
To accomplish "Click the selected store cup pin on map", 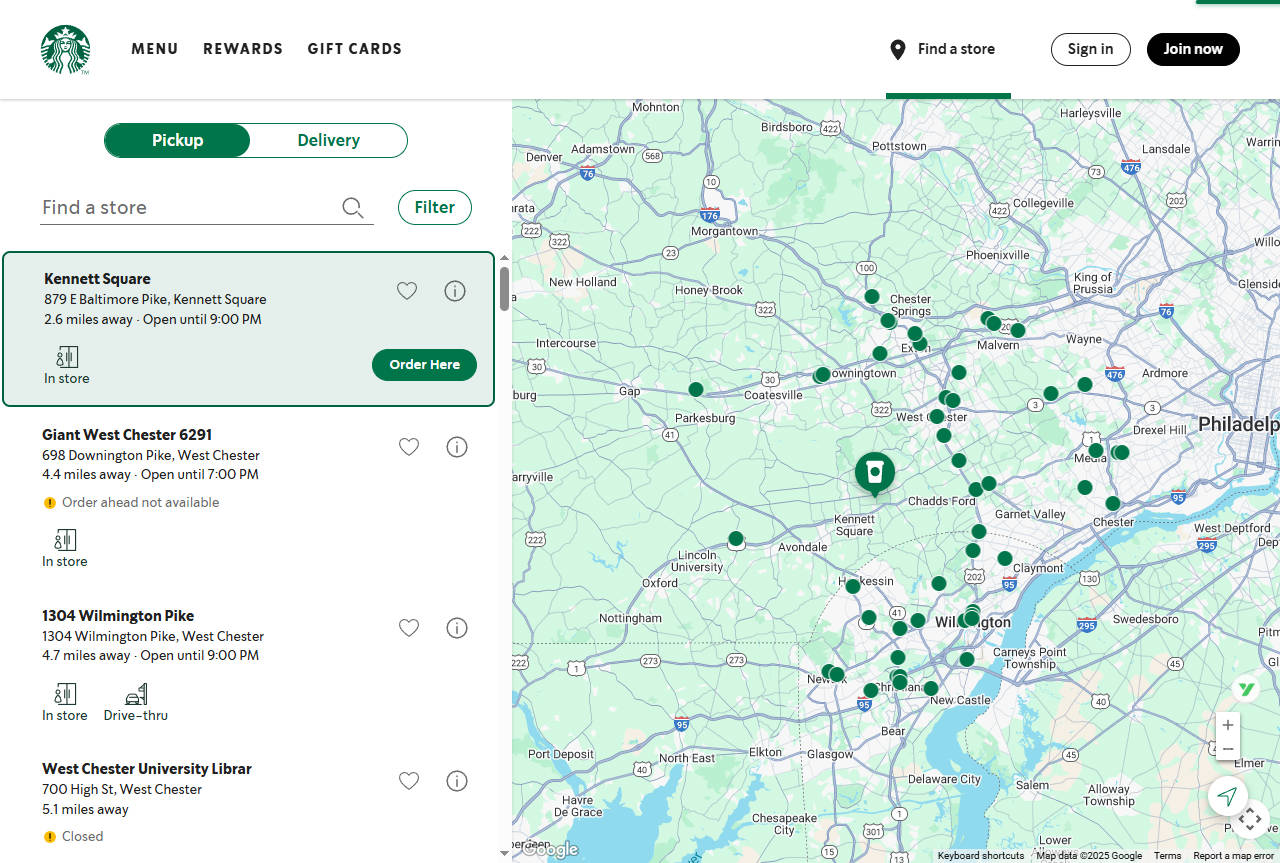I will (x=875, y=472).
